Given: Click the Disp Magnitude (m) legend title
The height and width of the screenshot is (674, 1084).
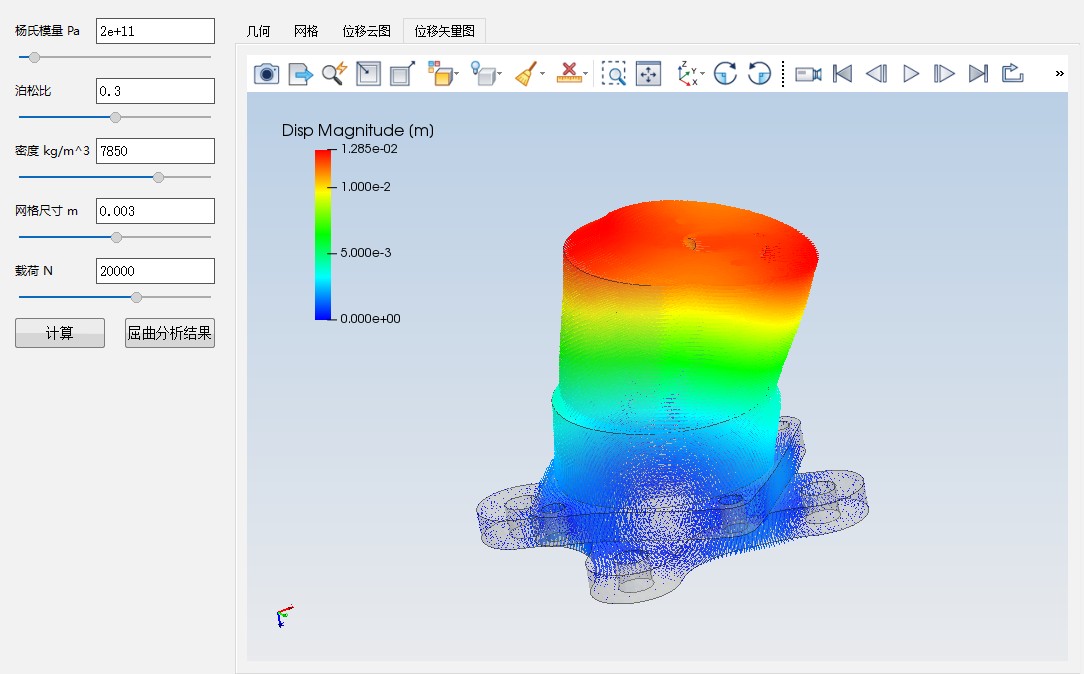Looking at the screenshot, I should (x=357, y=131).
